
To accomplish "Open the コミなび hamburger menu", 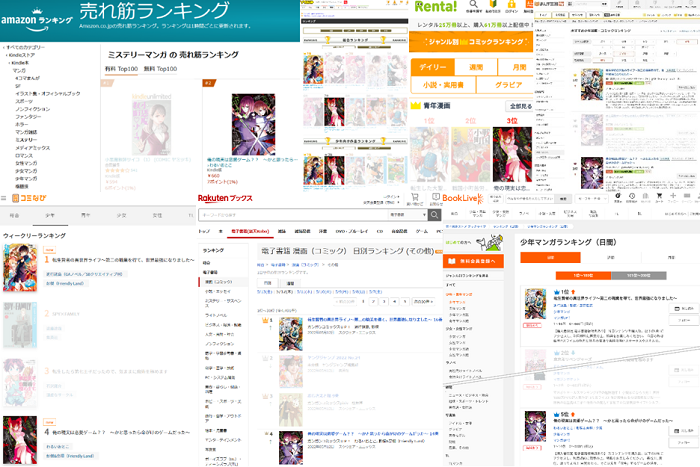I will 4,198.
